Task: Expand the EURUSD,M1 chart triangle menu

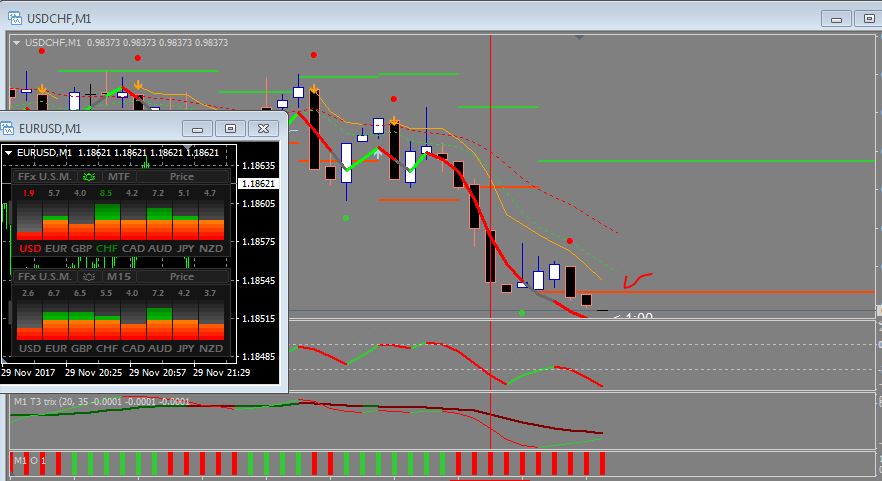Action: pyautogui.click(x=8, y=152)
